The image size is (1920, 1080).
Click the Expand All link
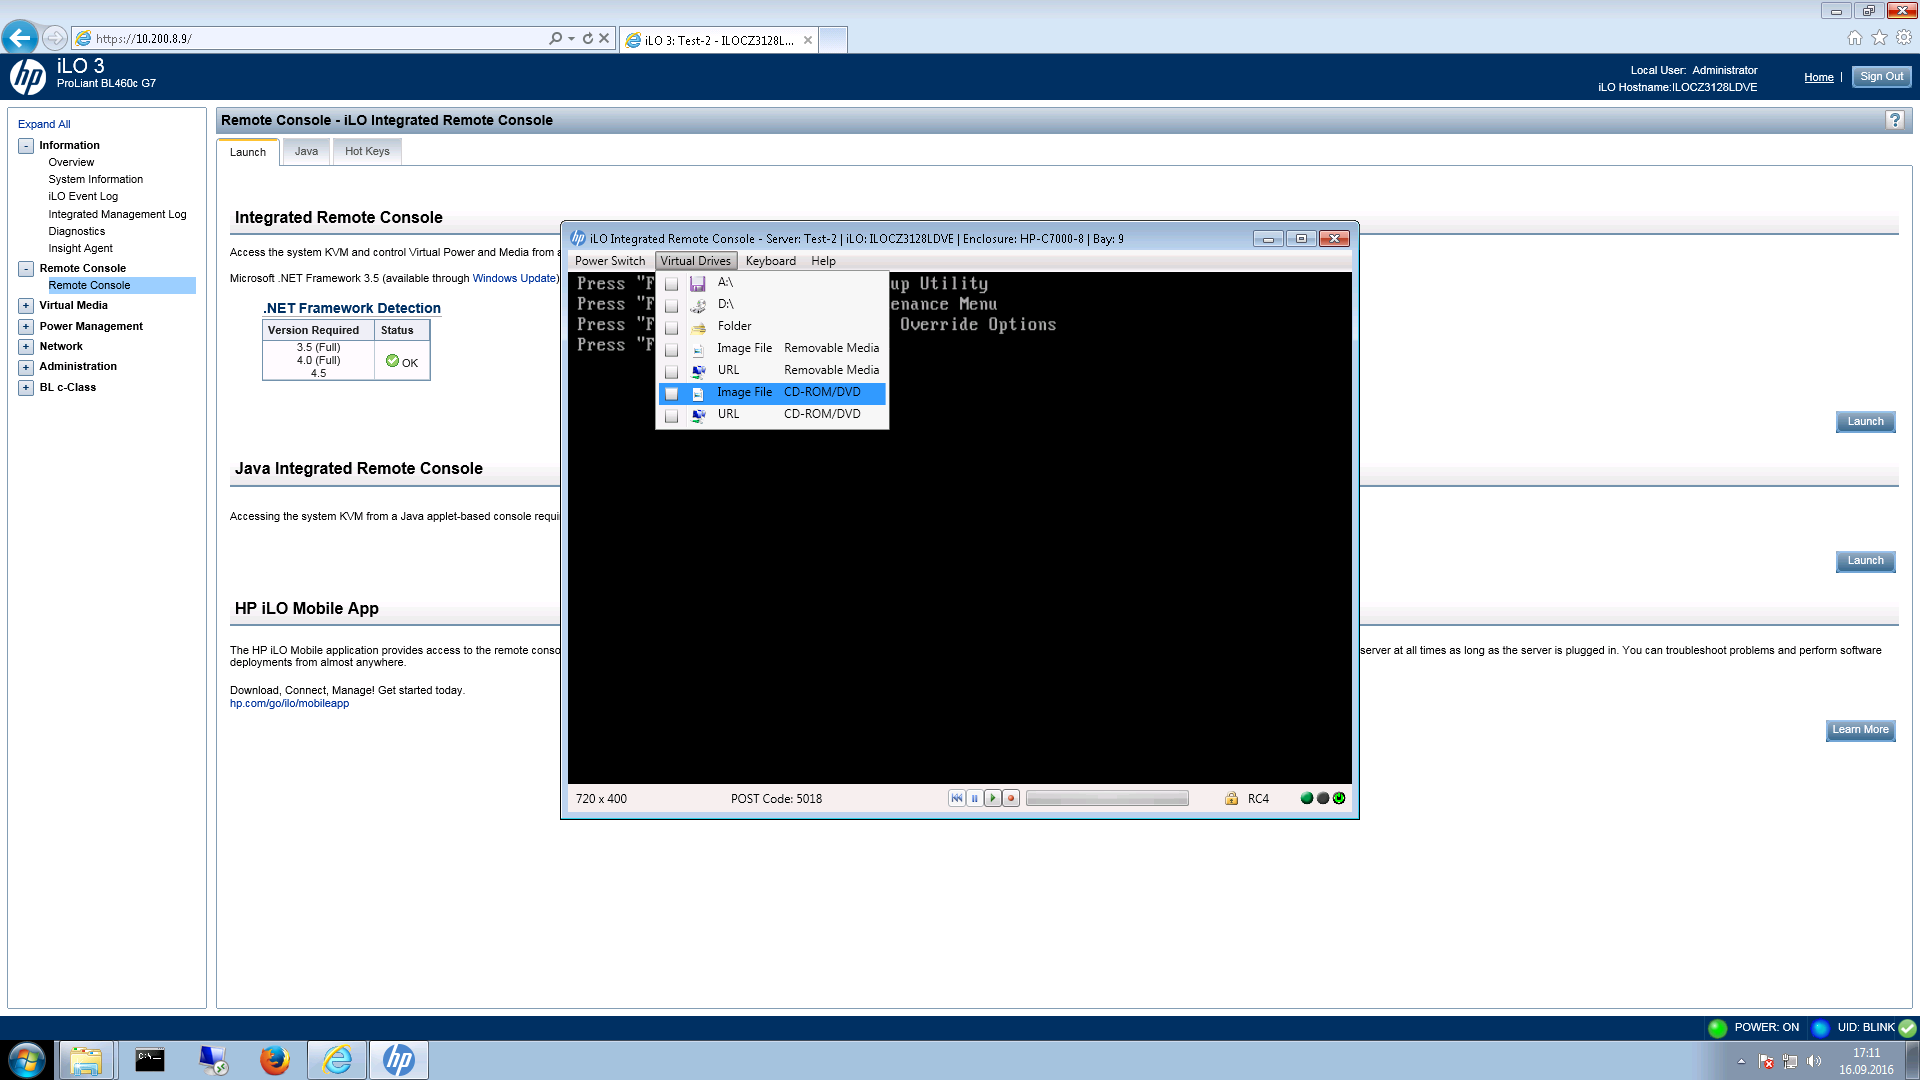(x=44, y=124)
